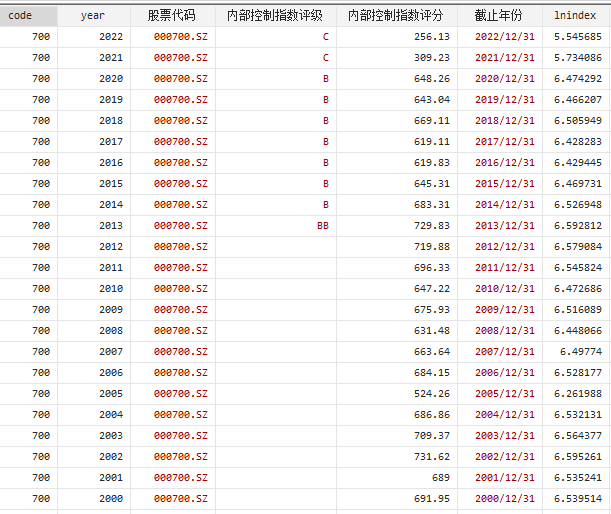Click the rating cell showing BB
611x514 pixels.
click(322, 226)
